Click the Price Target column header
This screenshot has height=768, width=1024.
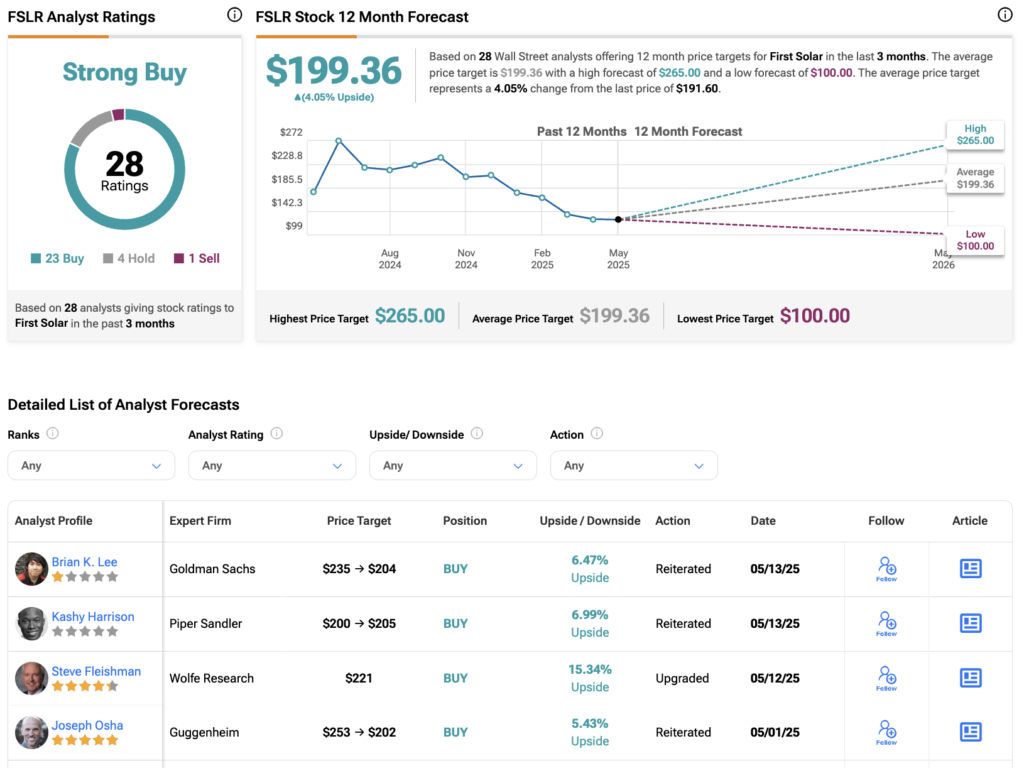point(359,520)
